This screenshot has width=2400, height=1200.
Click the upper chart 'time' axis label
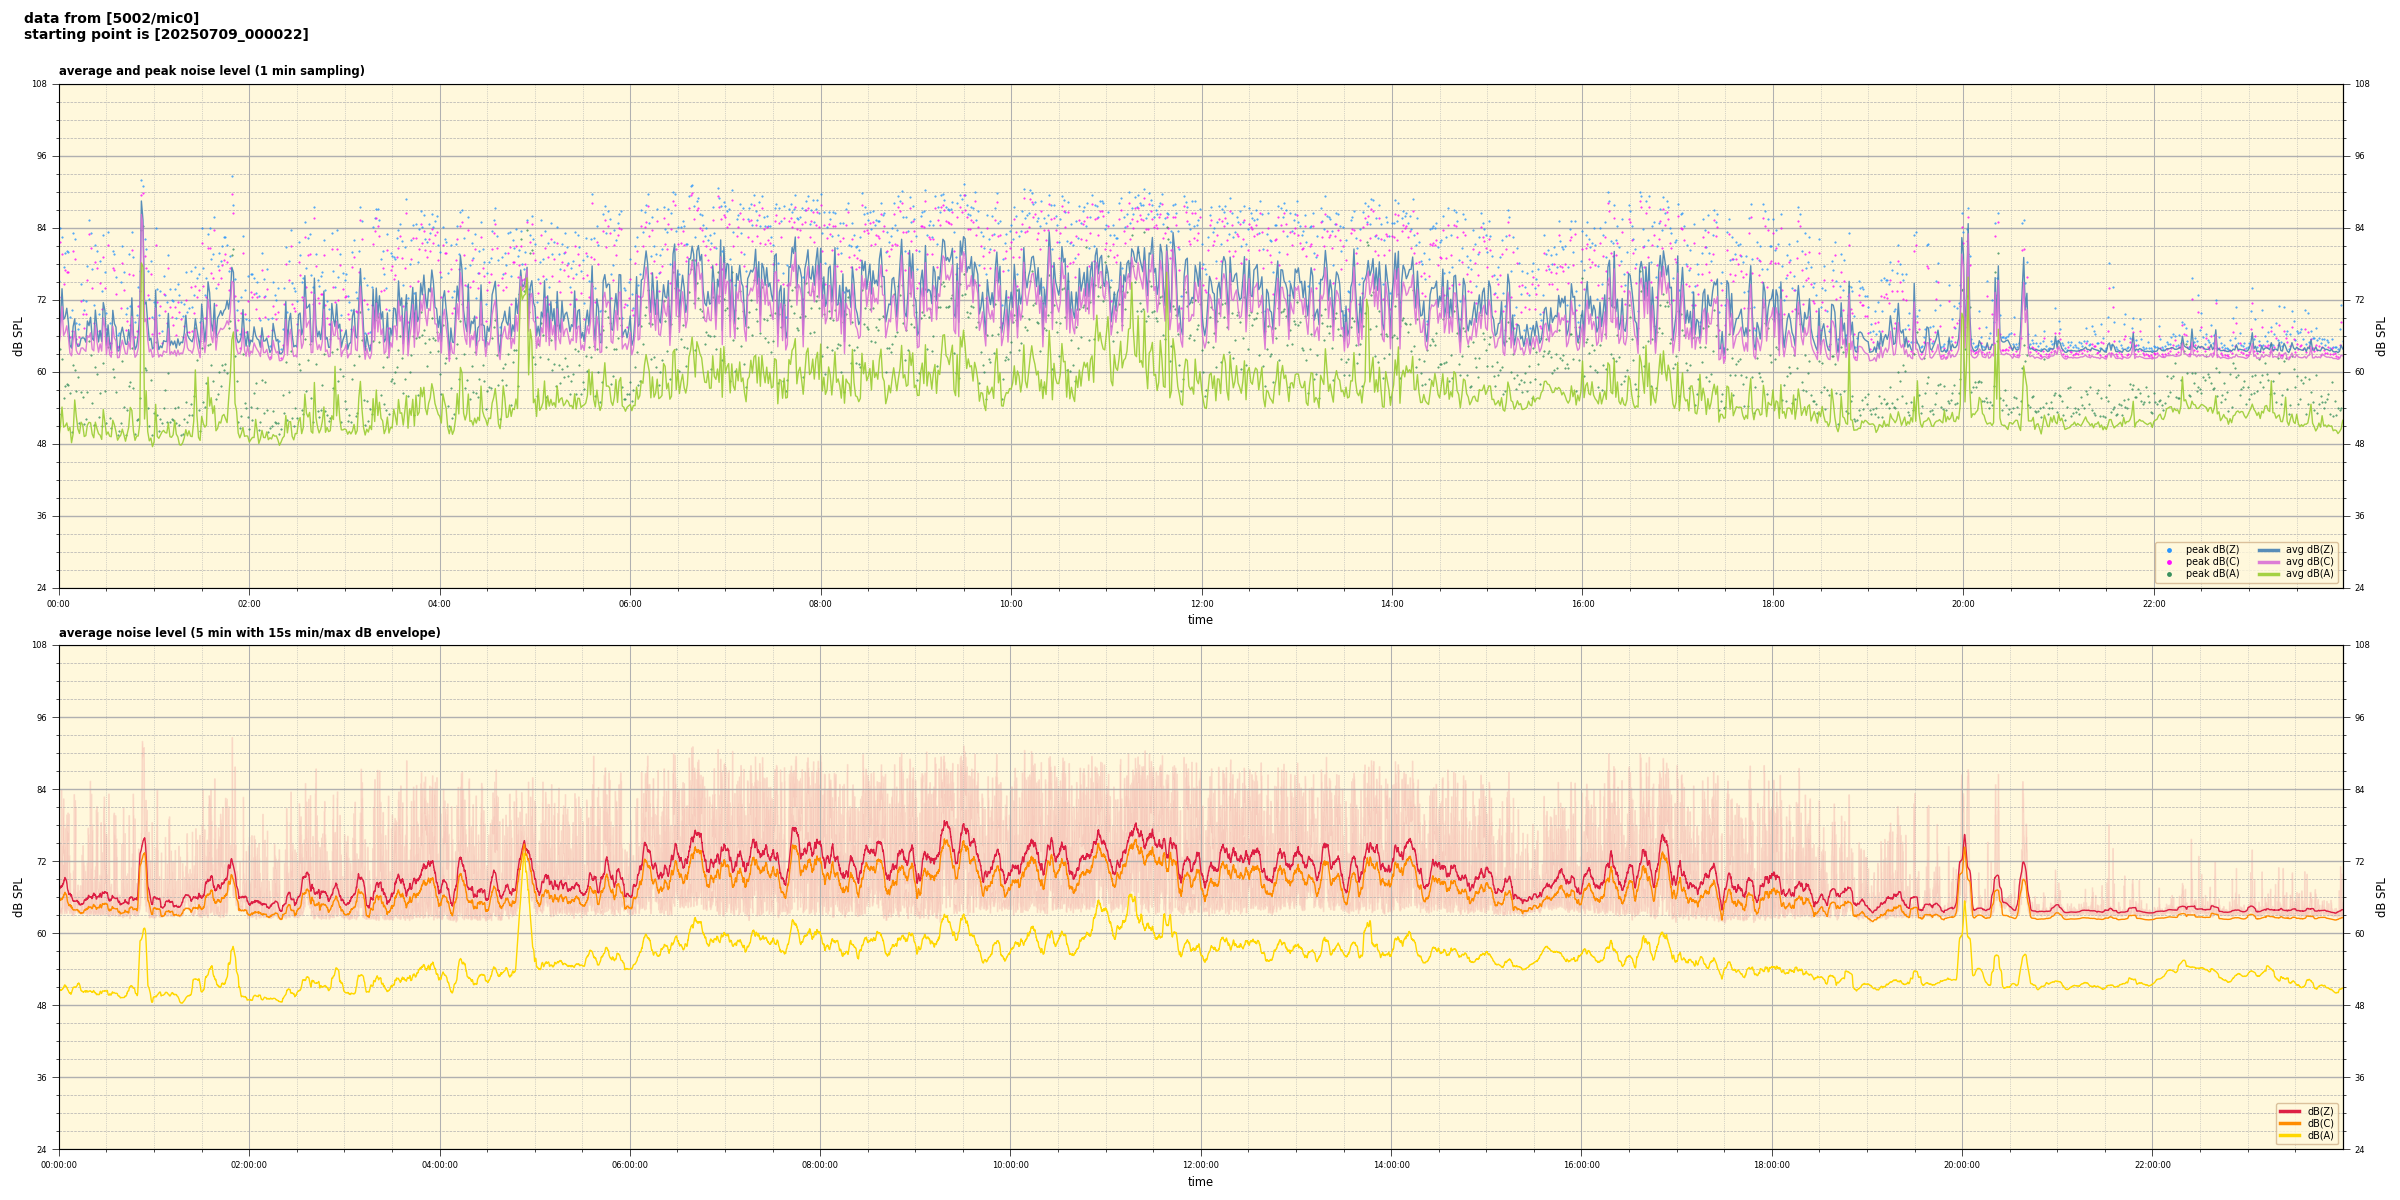click(x=1200, y=620)
